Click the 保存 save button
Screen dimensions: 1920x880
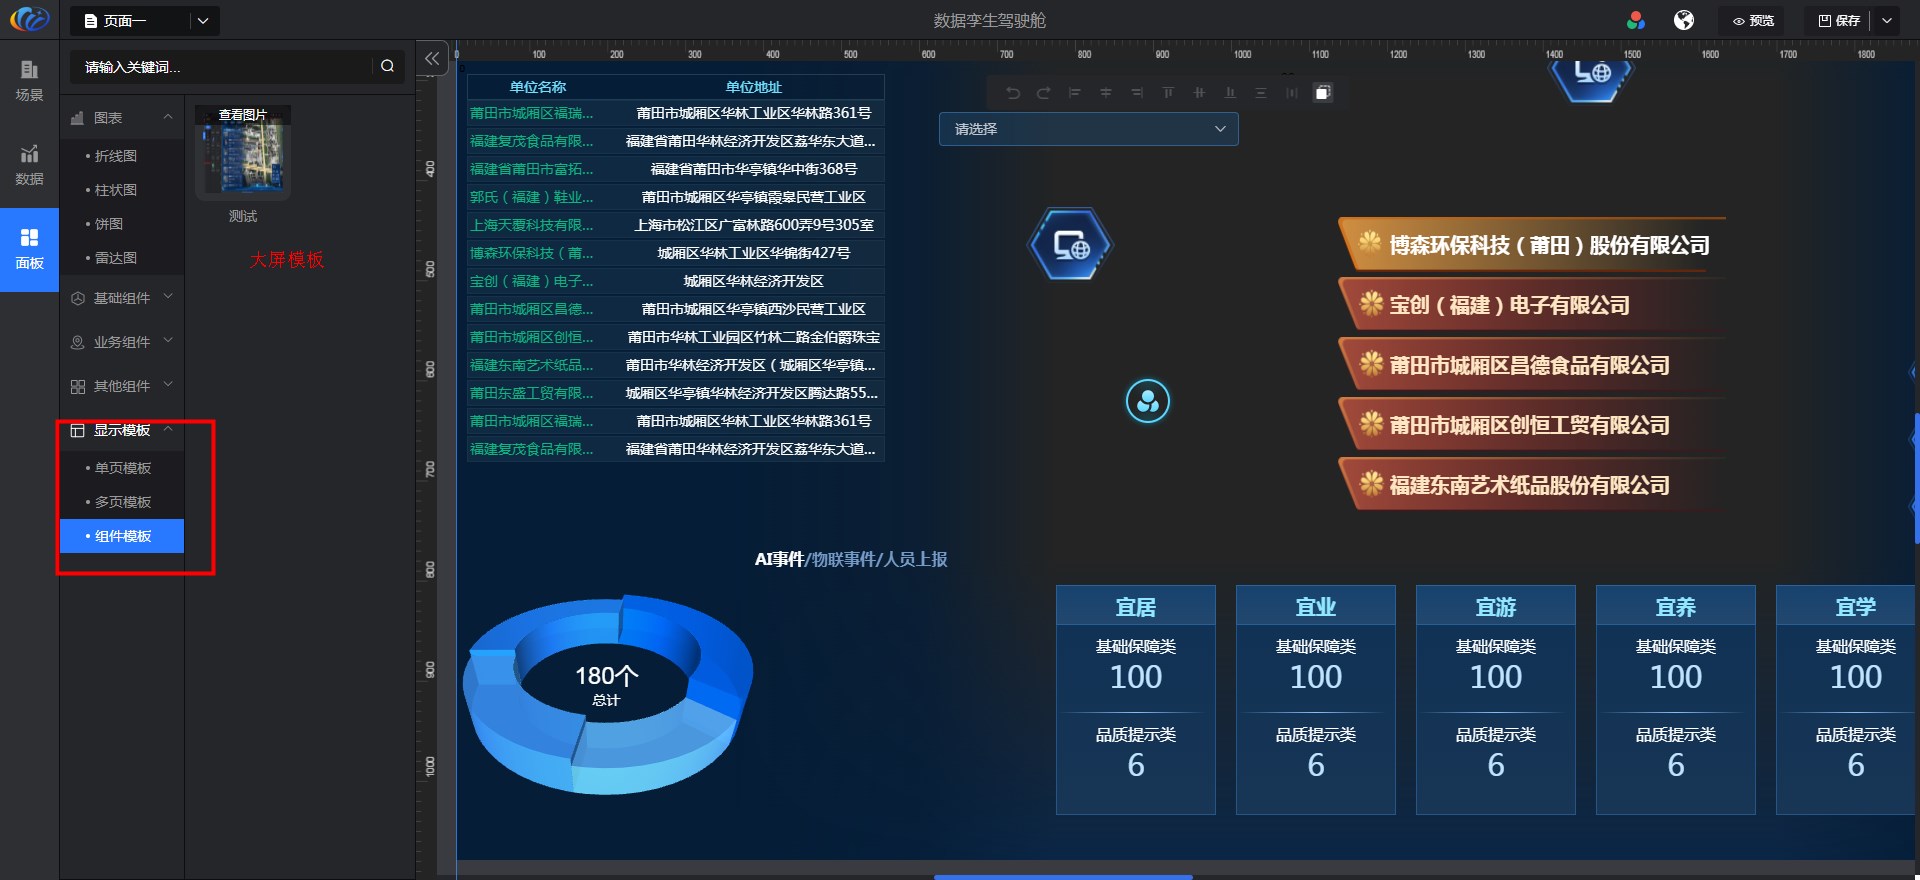(1839, 20)
